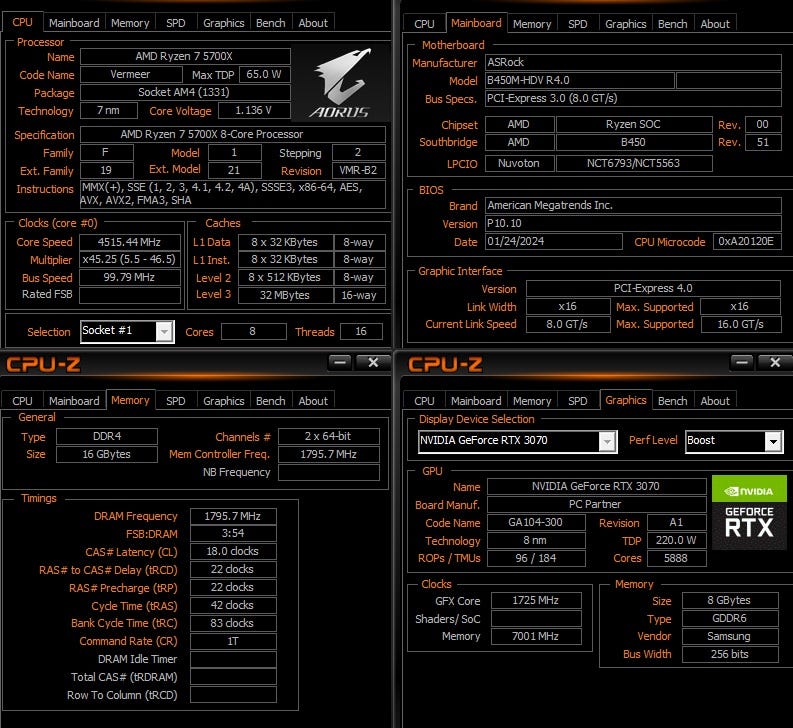Open Graphics tab in top-right window
The width and height of the screenshot is (793, 728).
point(626,24)
